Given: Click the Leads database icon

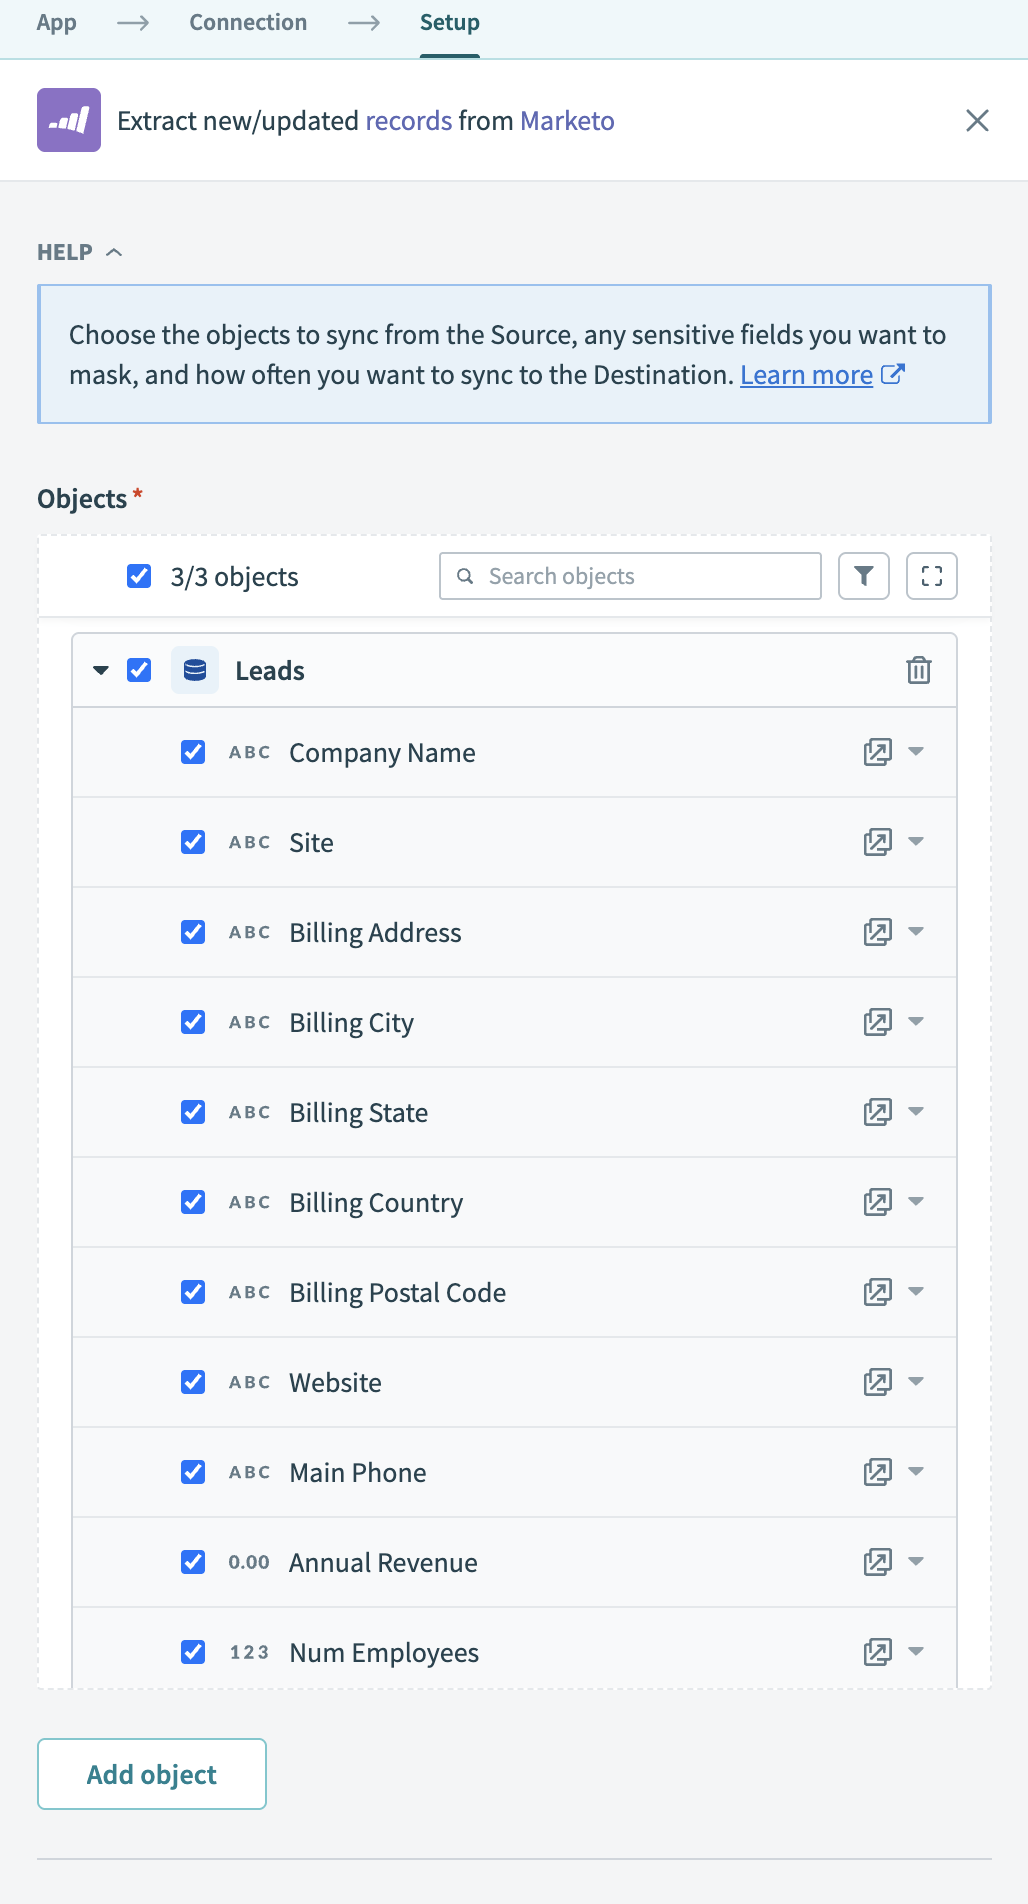Looking at the screenshot, I should click(195, 670).
